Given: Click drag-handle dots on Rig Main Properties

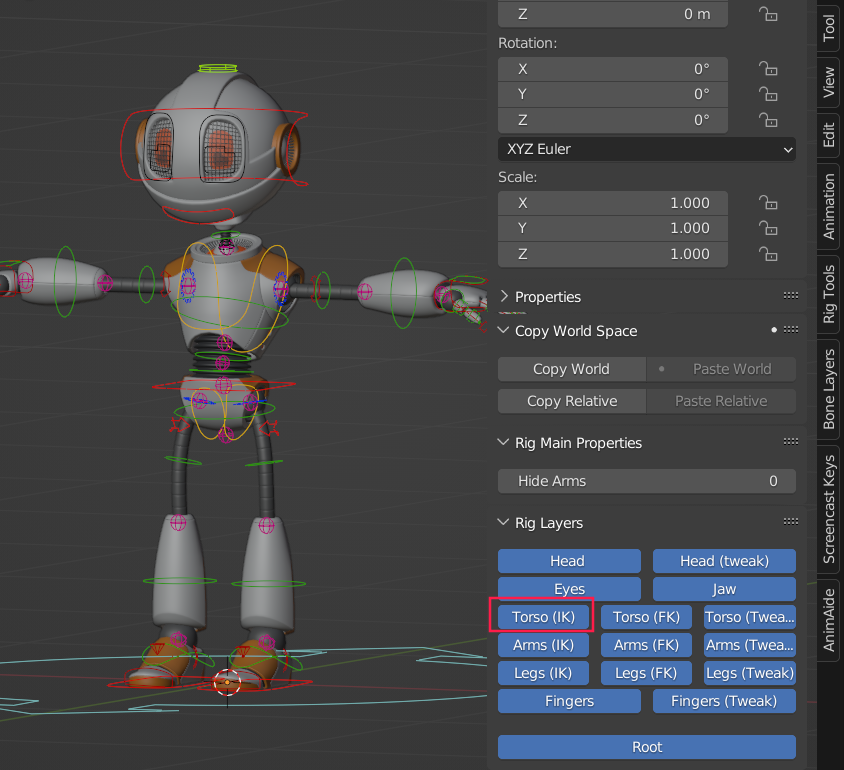Looking at the screenshot, I should click(x=790, y=443).
